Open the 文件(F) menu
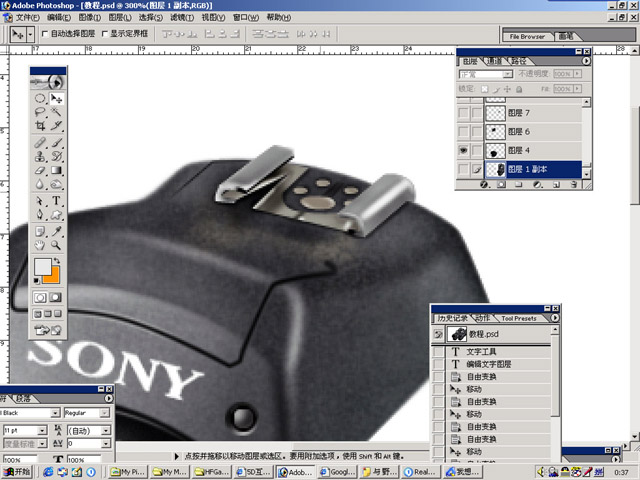 (x=27, y=18)
